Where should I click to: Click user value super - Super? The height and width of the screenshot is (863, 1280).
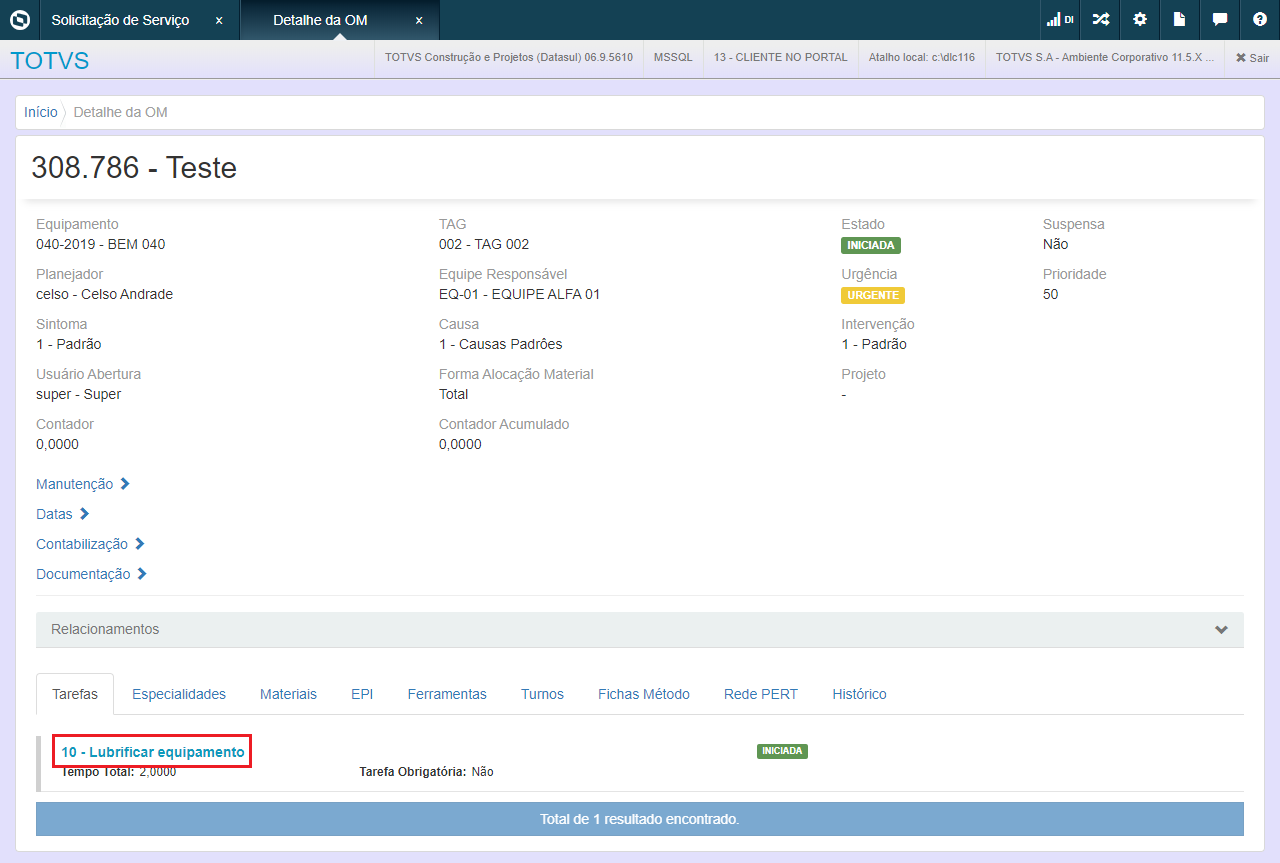coord(79,394)
